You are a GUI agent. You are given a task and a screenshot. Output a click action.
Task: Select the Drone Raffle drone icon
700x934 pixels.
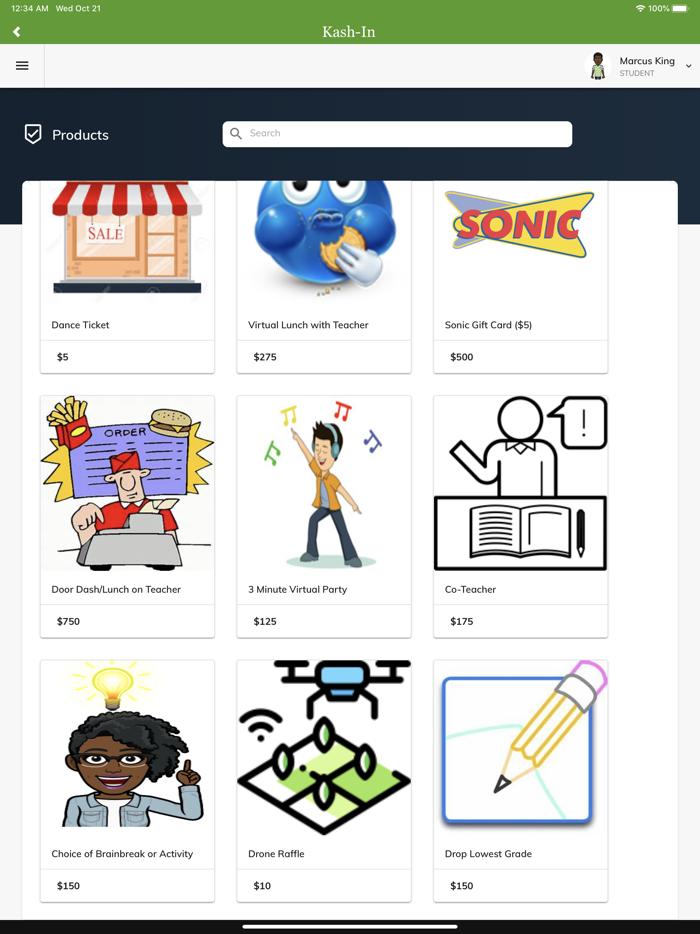click(324, 748)
